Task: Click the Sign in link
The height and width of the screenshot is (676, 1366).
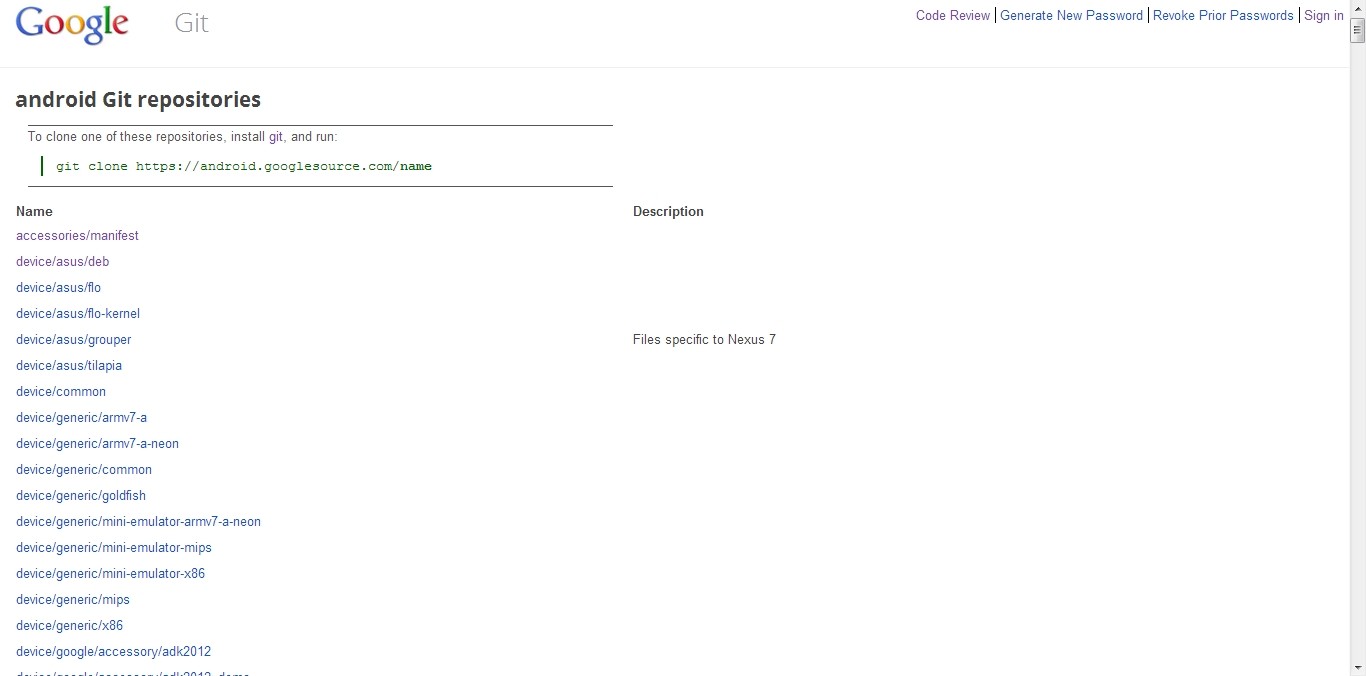Action: (1324, 15)
